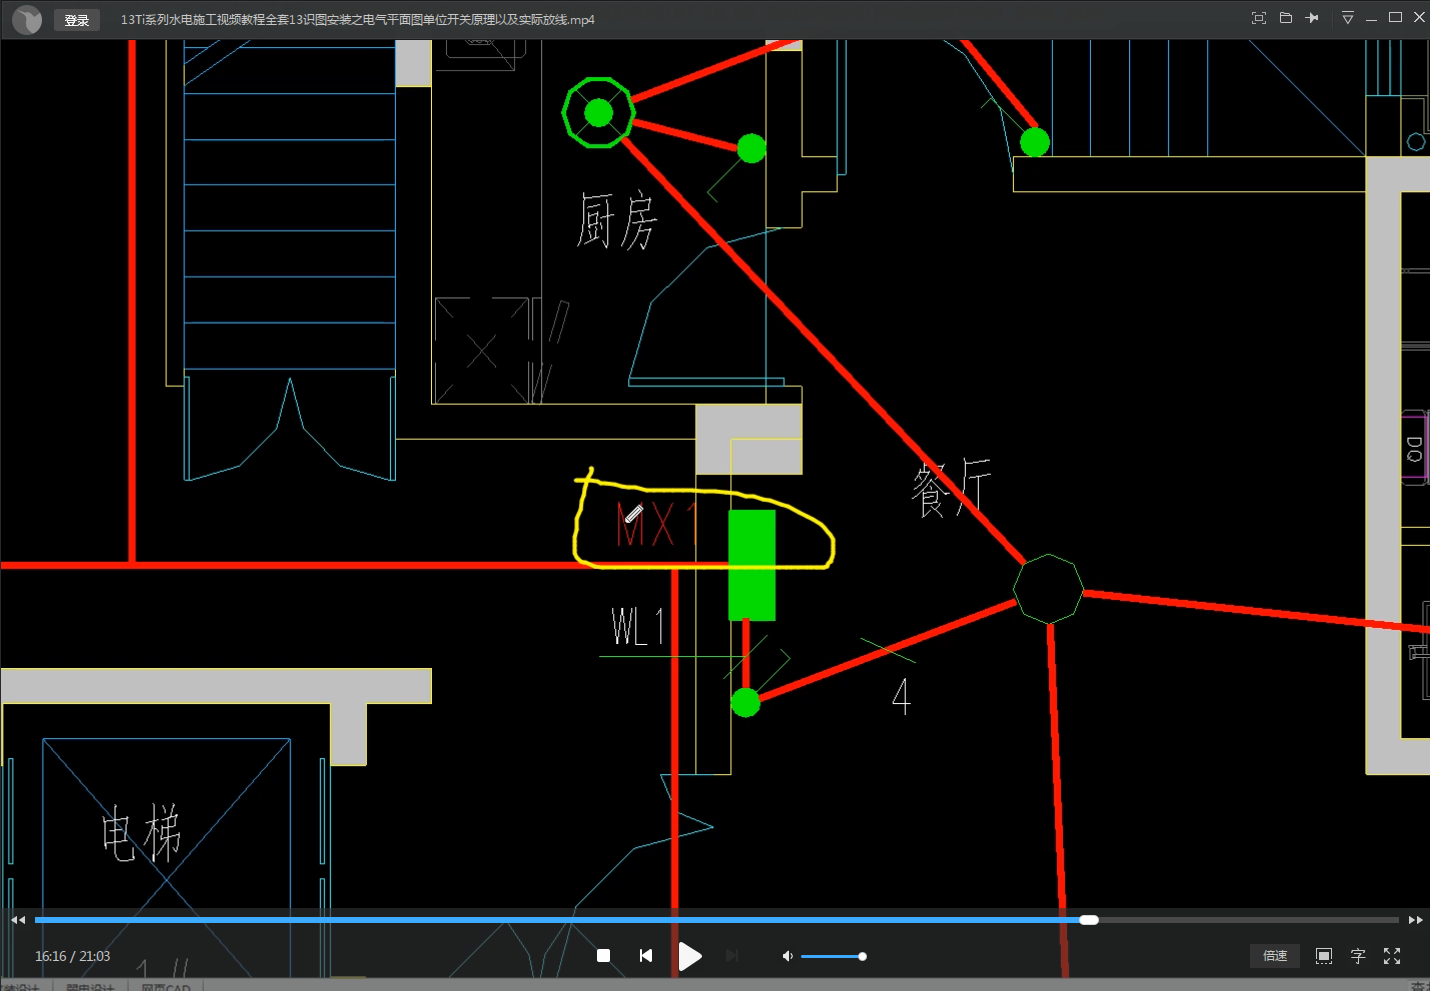The image size is (1430, 991).
Task: Mute the audio with speaker icon
Action: 787,956
